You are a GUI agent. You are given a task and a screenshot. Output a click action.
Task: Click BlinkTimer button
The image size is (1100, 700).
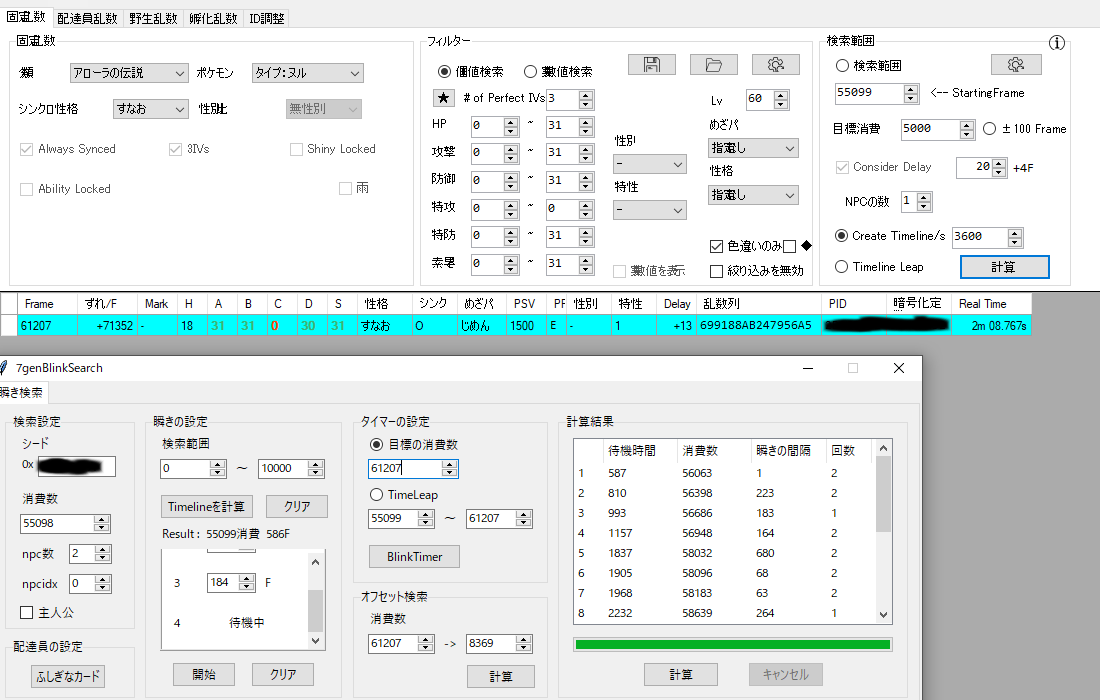pyautogui.click(x=415, y=556)
